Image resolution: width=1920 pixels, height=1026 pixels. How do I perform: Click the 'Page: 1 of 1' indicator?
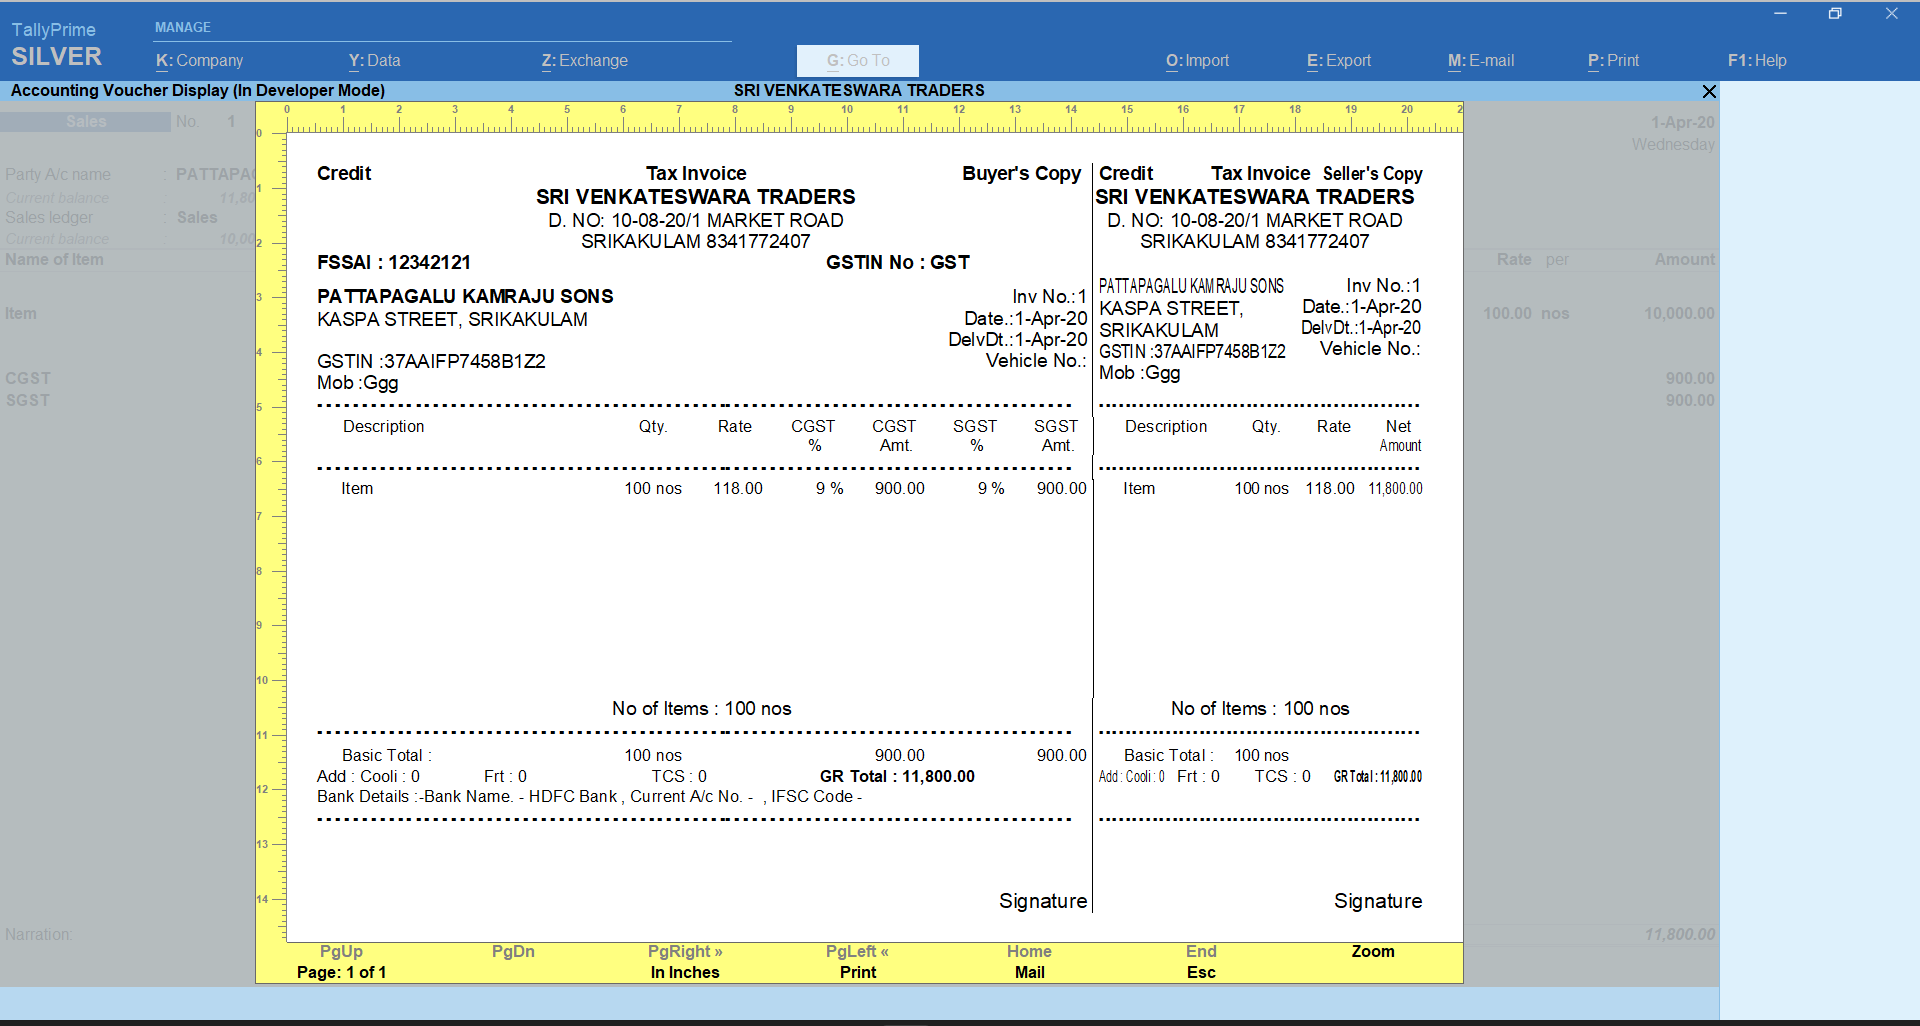(x=341, y=972)
